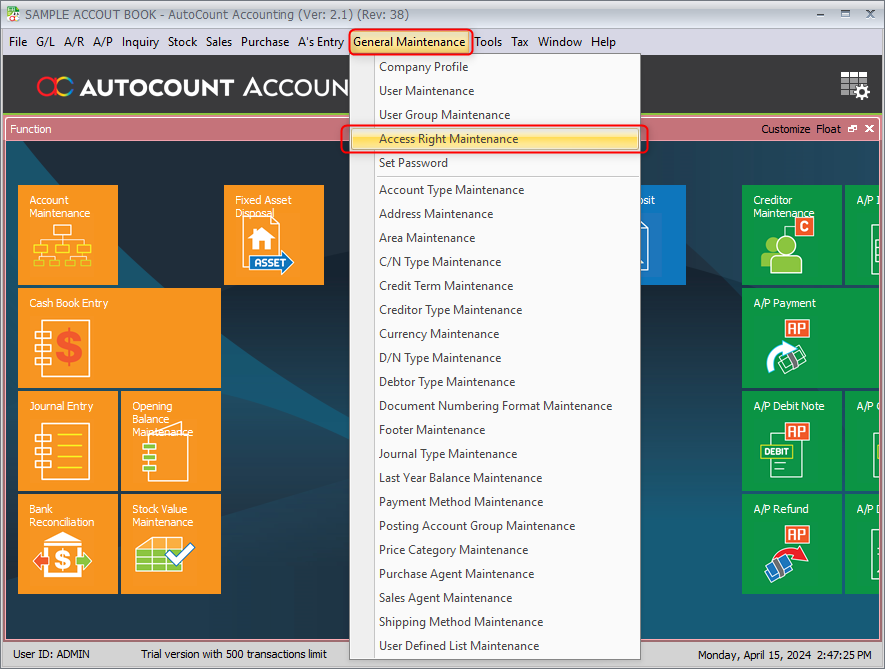Screen dimensions: 885x669
Task: Open the A/P Payment tile
Action: pyautogui.click(x=791, y=338)
